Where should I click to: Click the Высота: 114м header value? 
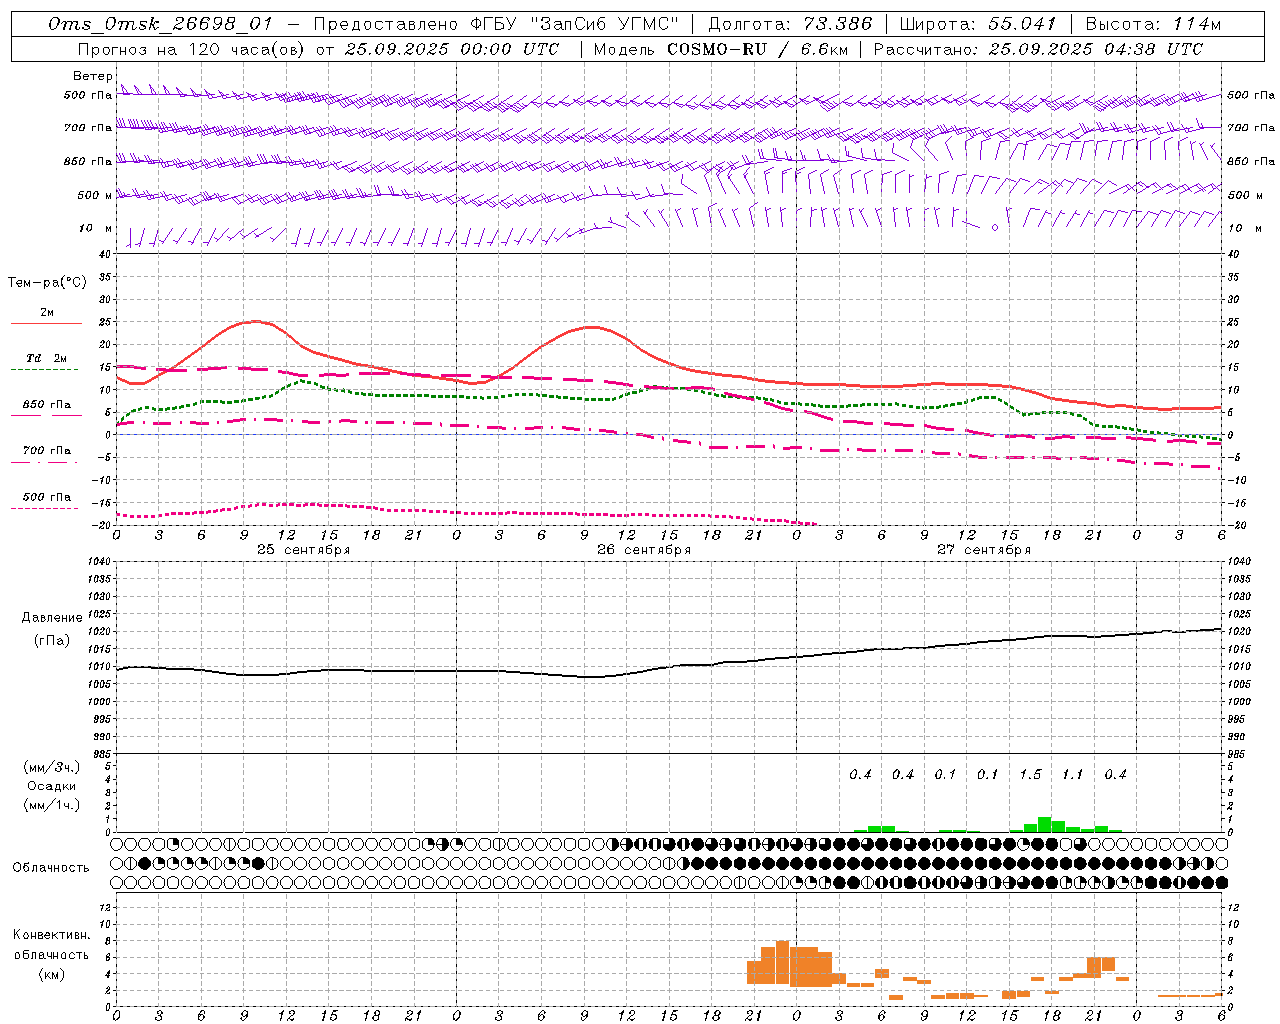click(1153, 24)
